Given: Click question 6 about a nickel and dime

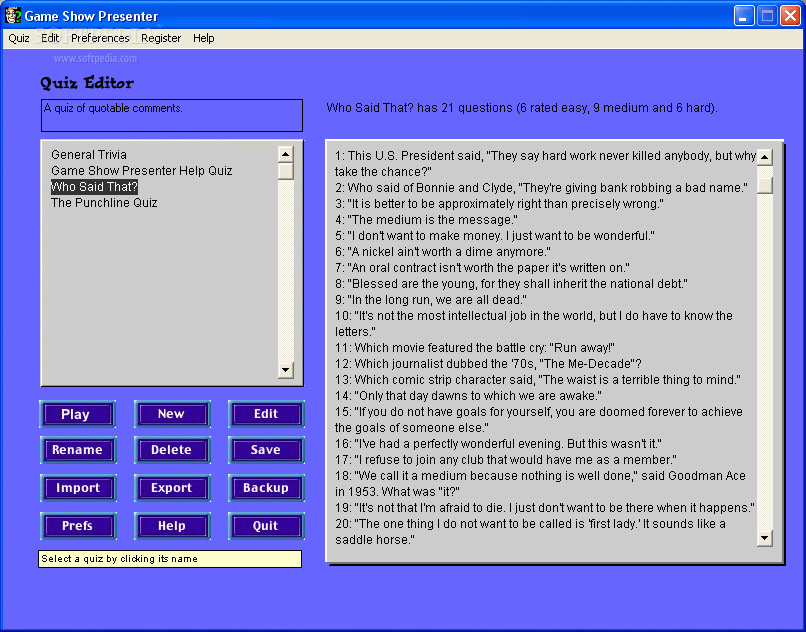Looking at the screenshot, I should pos(443,251).
